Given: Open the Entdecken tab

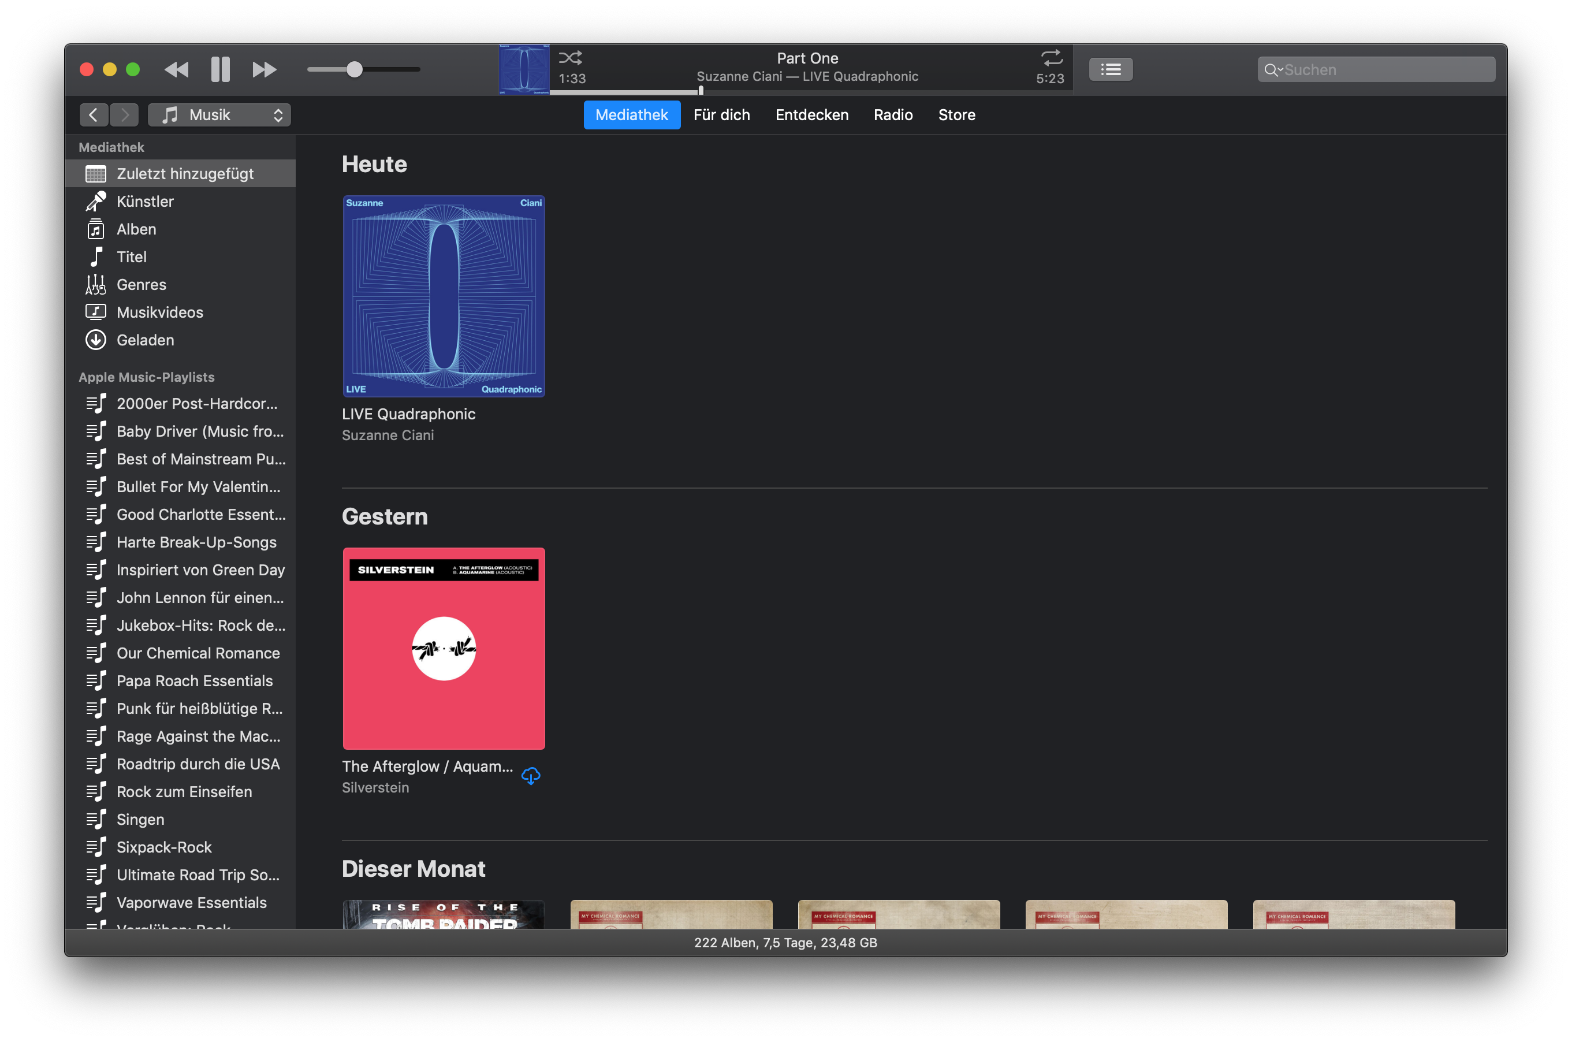Looking at the screenshot, I should tap(811, 115).
